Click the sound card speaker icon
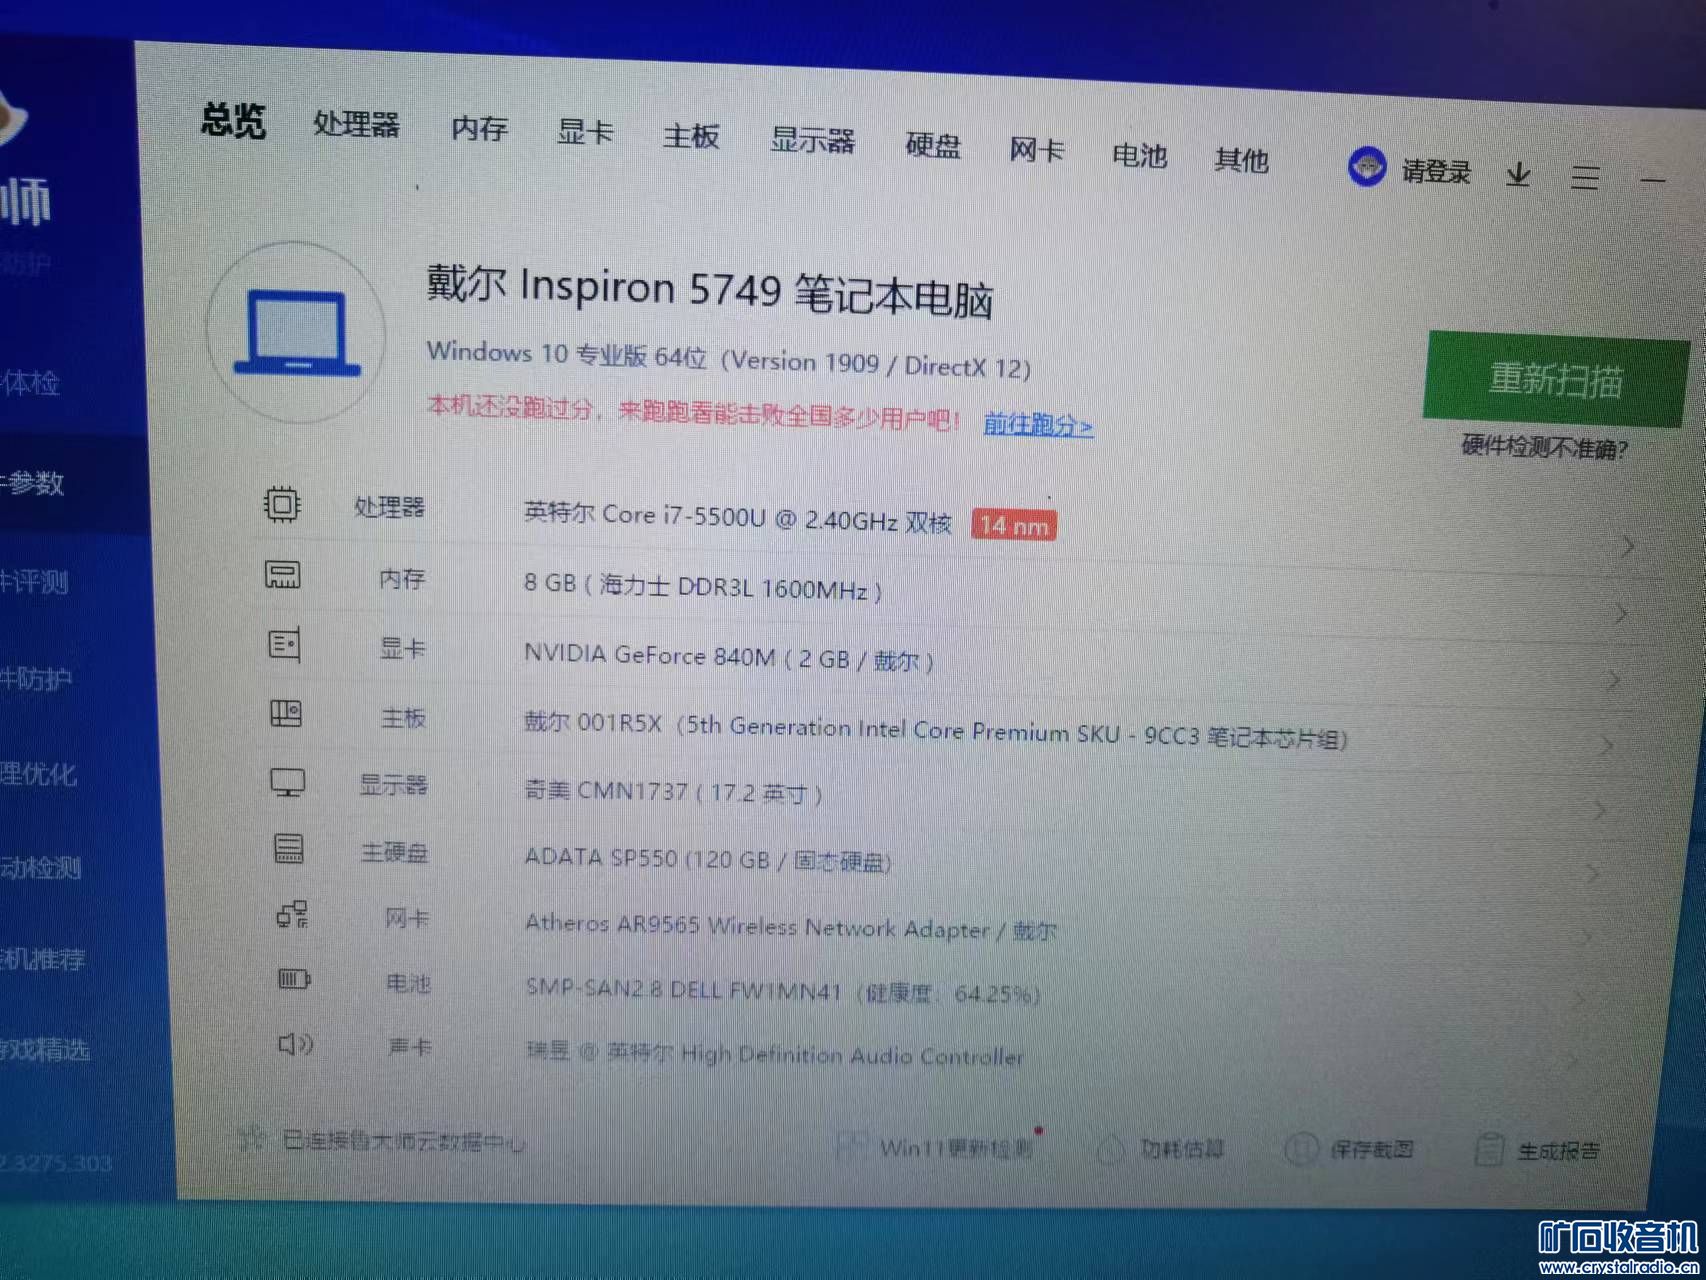Image resolution: width=1706 pixels, height=1280 pixels. click(296, 1045)
